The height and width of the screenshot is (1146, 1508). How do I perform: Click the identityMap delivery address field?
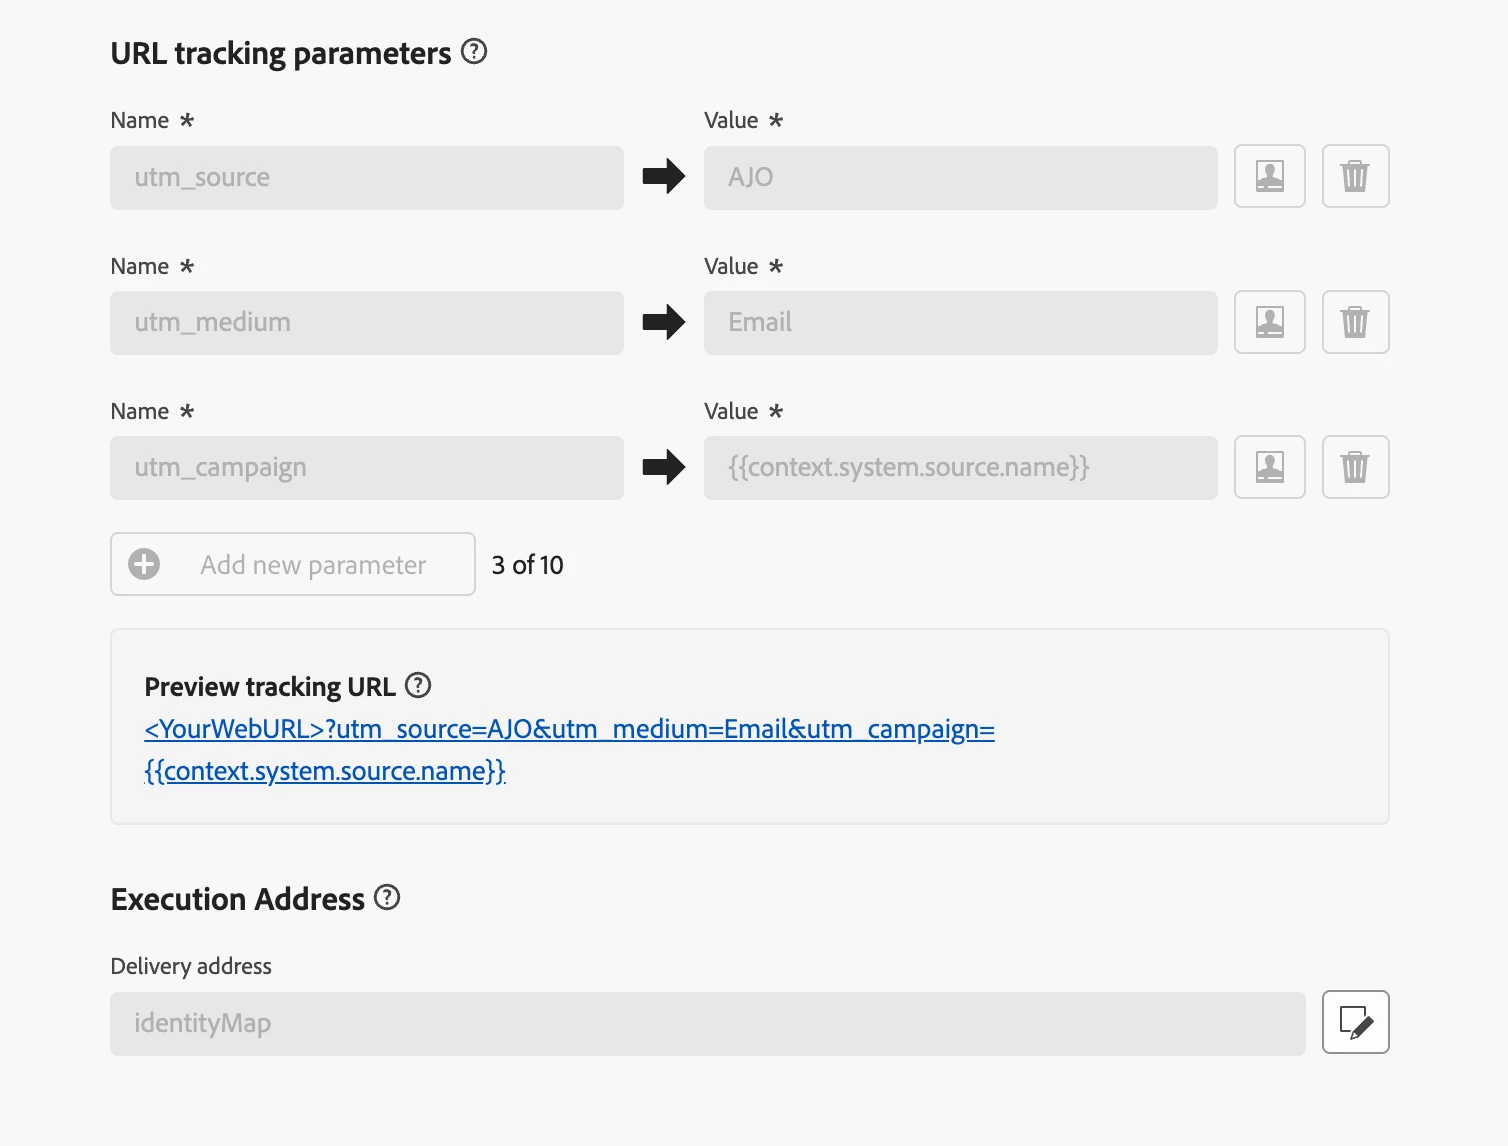coord(707,1023)
